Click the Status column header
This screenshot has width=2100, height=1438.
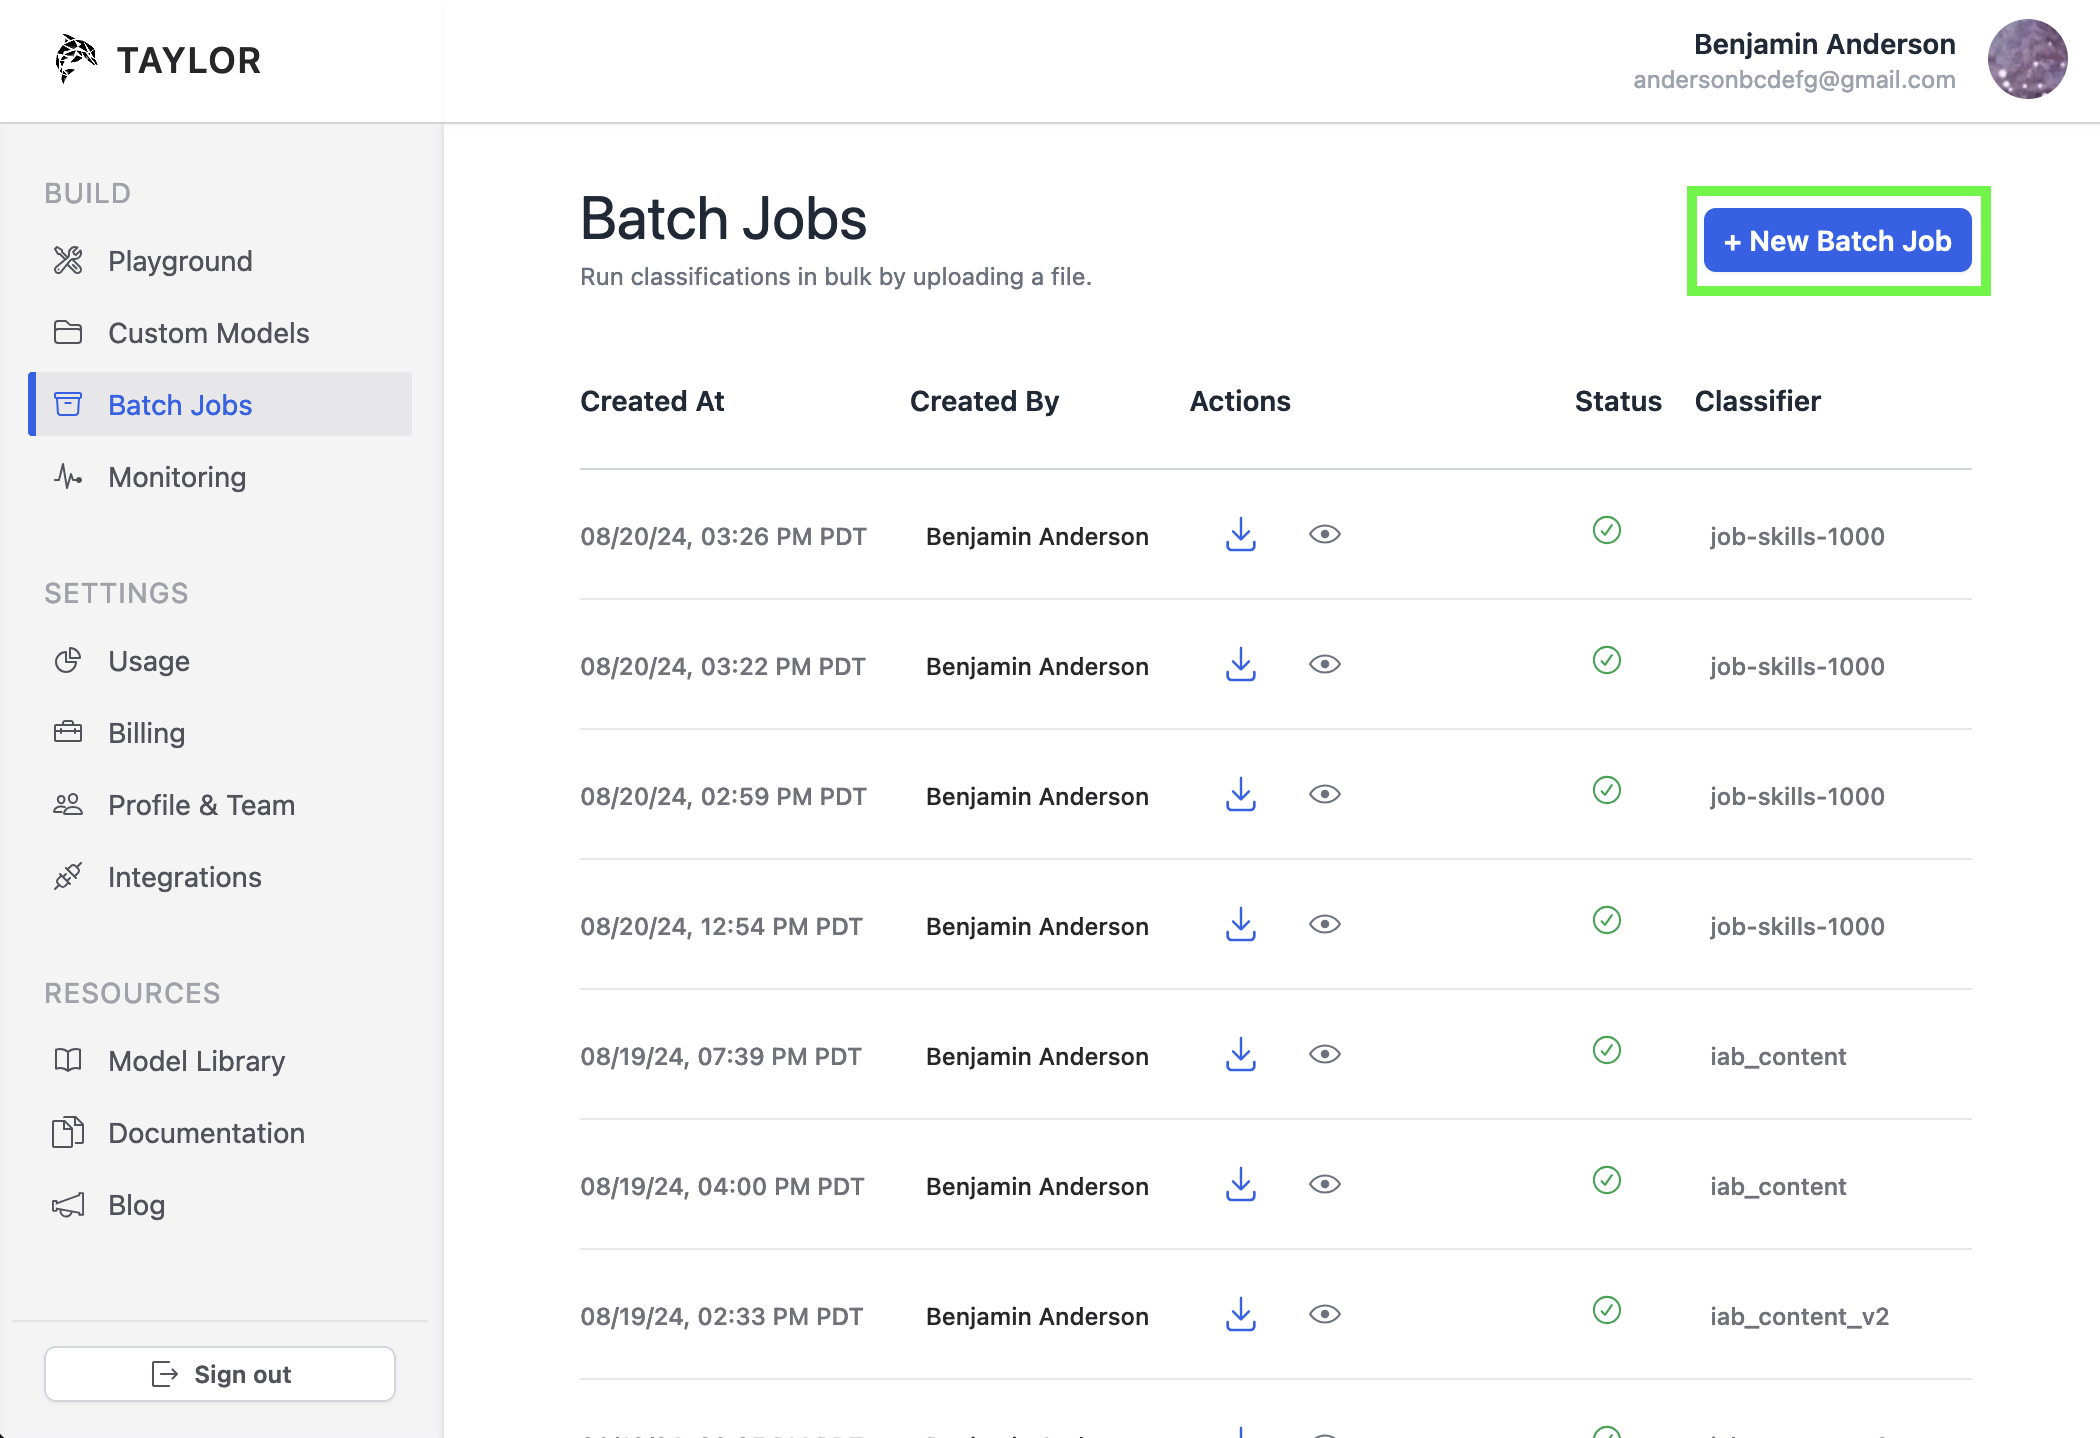coord(1618,401)
